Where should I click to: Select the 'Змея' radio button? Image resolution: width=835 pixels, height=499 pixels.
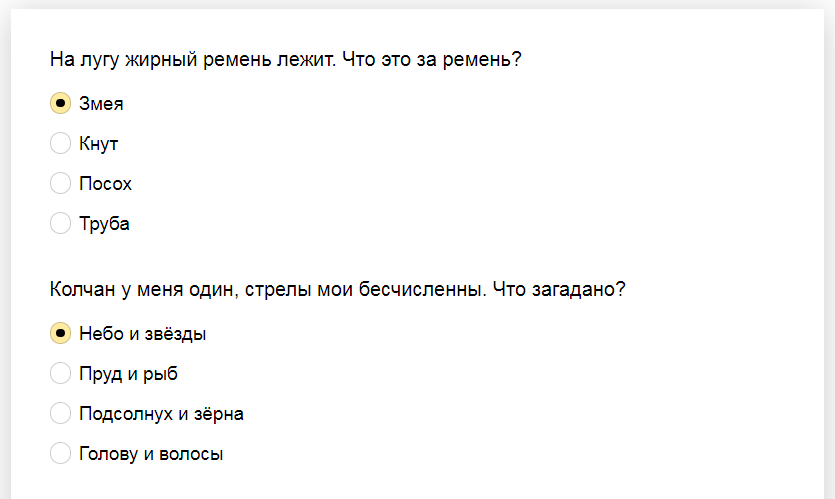tap(60, 103)
